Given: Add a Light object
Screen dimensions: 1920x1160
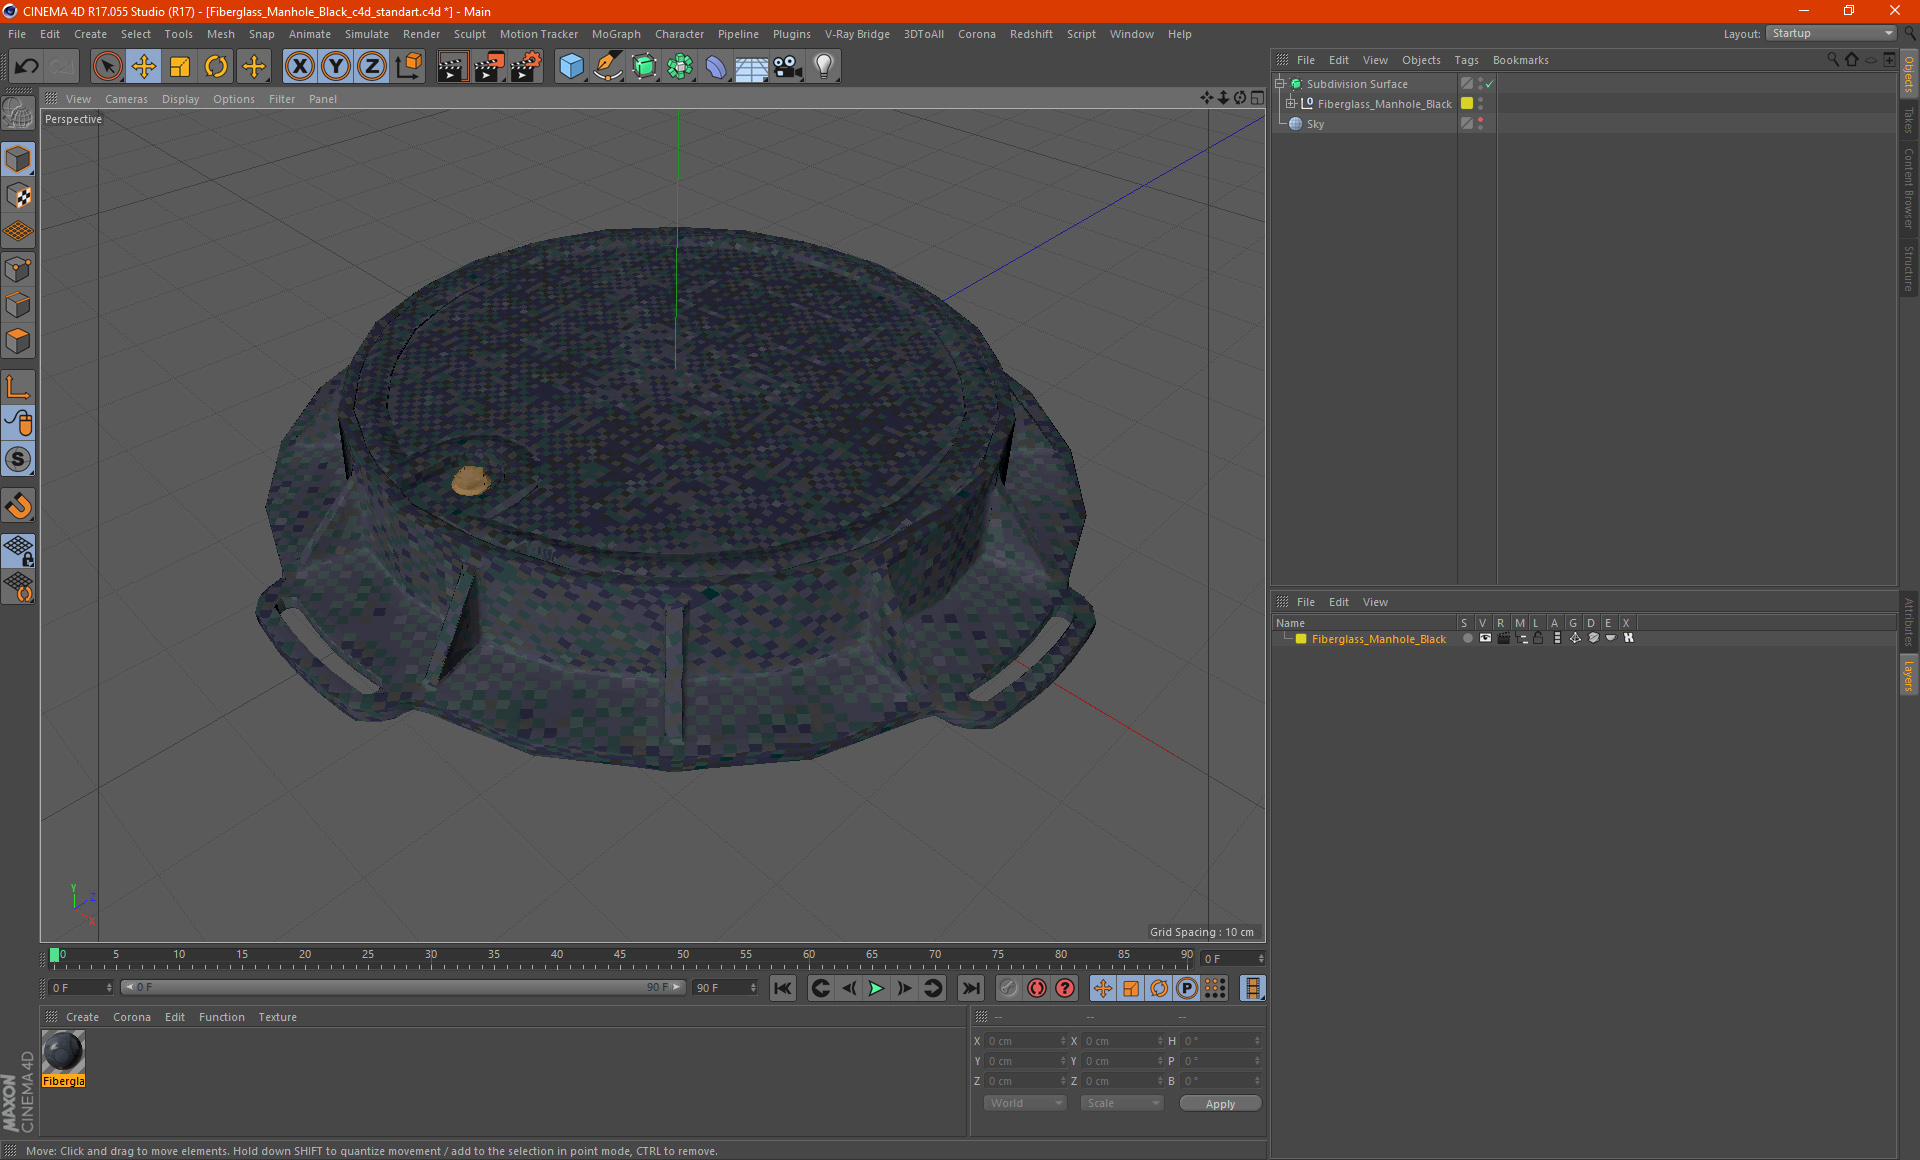Looking at the screenshot, I should click(x=824, y=66).
